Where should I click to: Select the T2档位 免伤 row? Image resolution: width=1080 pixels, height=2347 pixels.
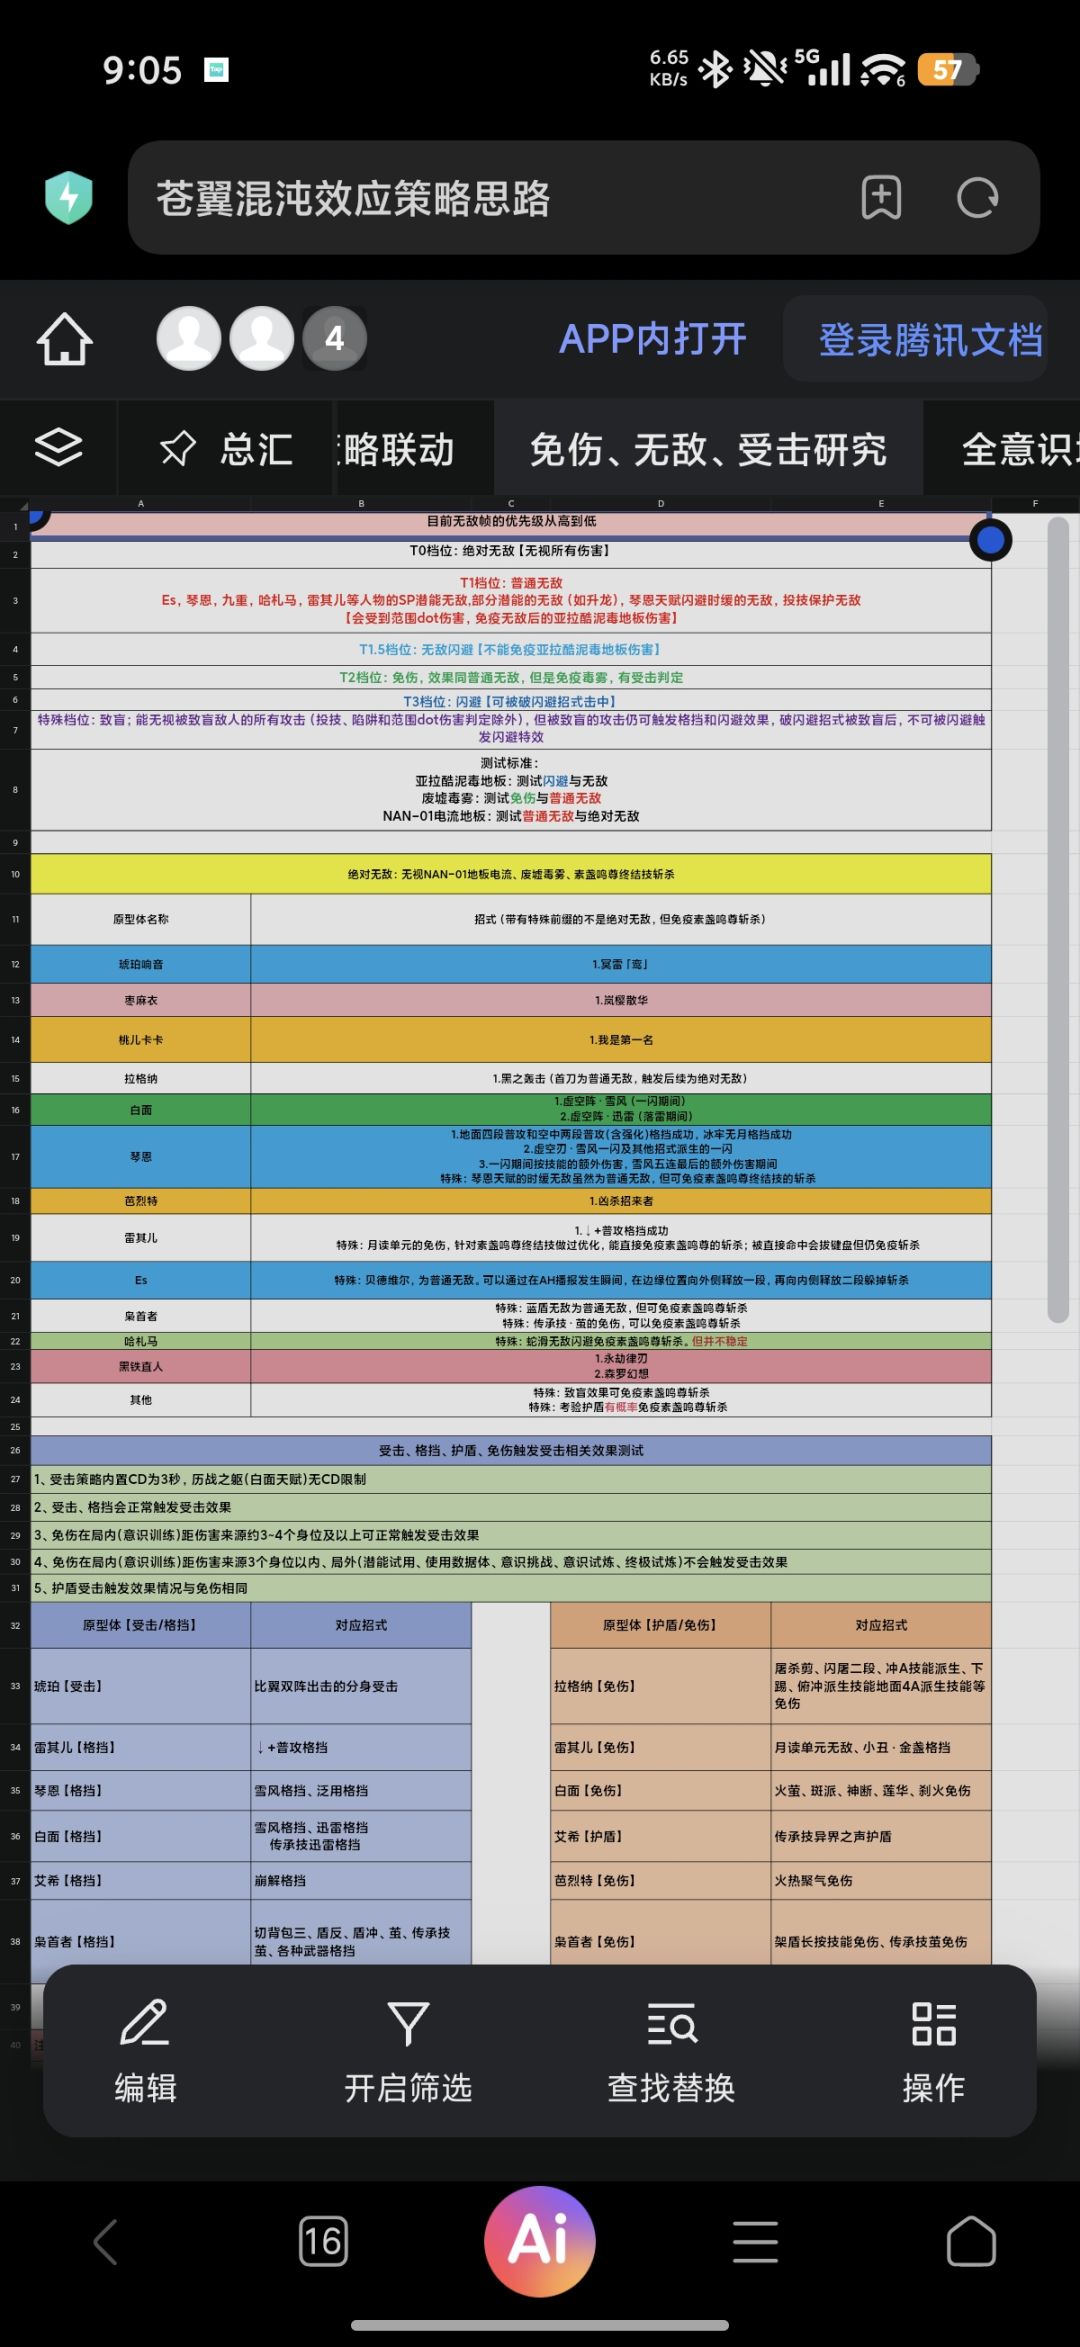(511, 677)
